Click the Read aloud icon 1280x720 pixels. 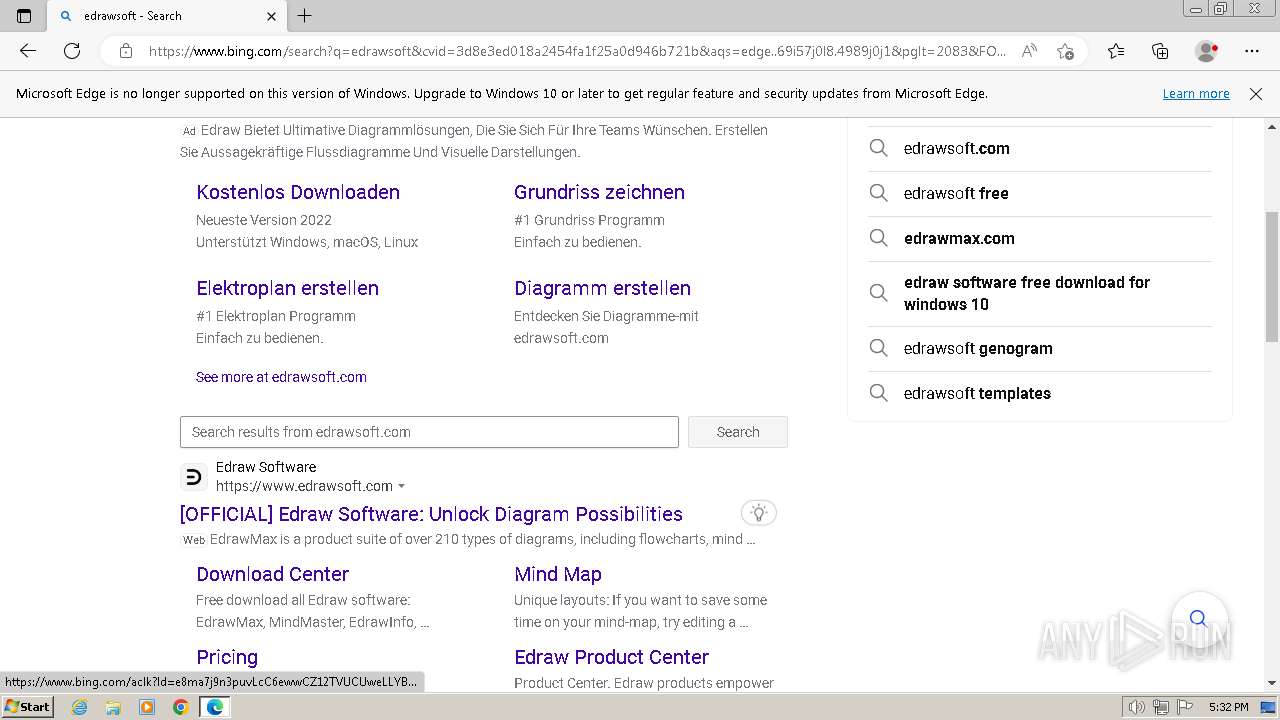(1028, 51)
